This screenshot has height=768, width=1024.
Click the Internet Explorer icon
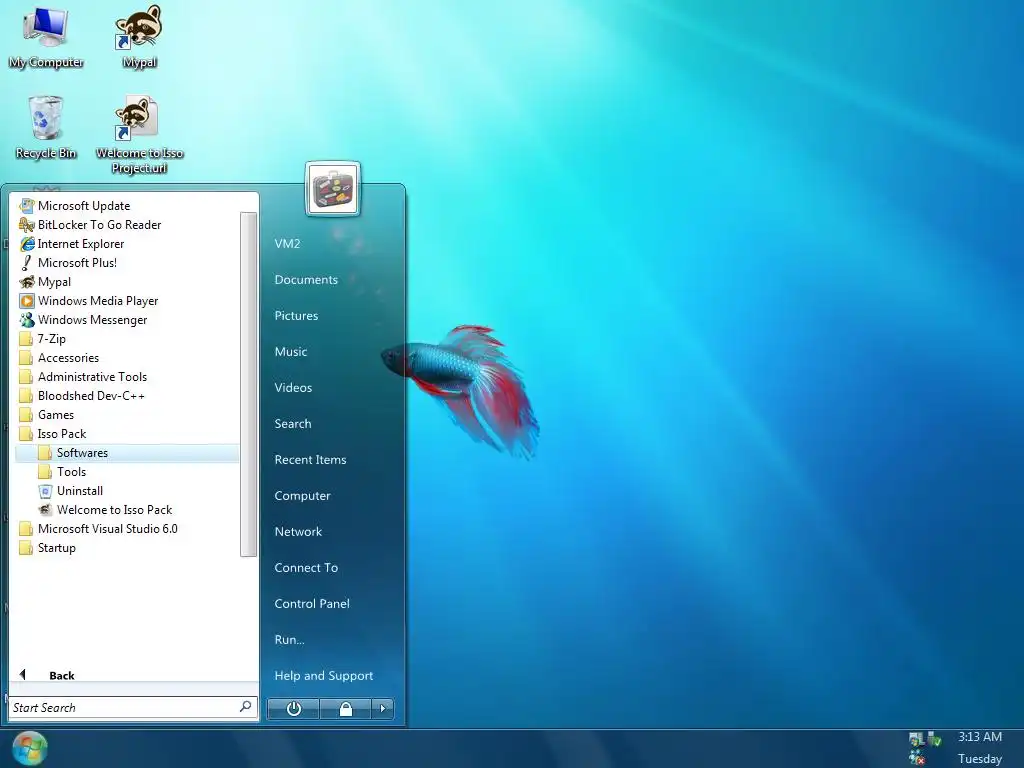pyautogui.click(x=27, y=244)
